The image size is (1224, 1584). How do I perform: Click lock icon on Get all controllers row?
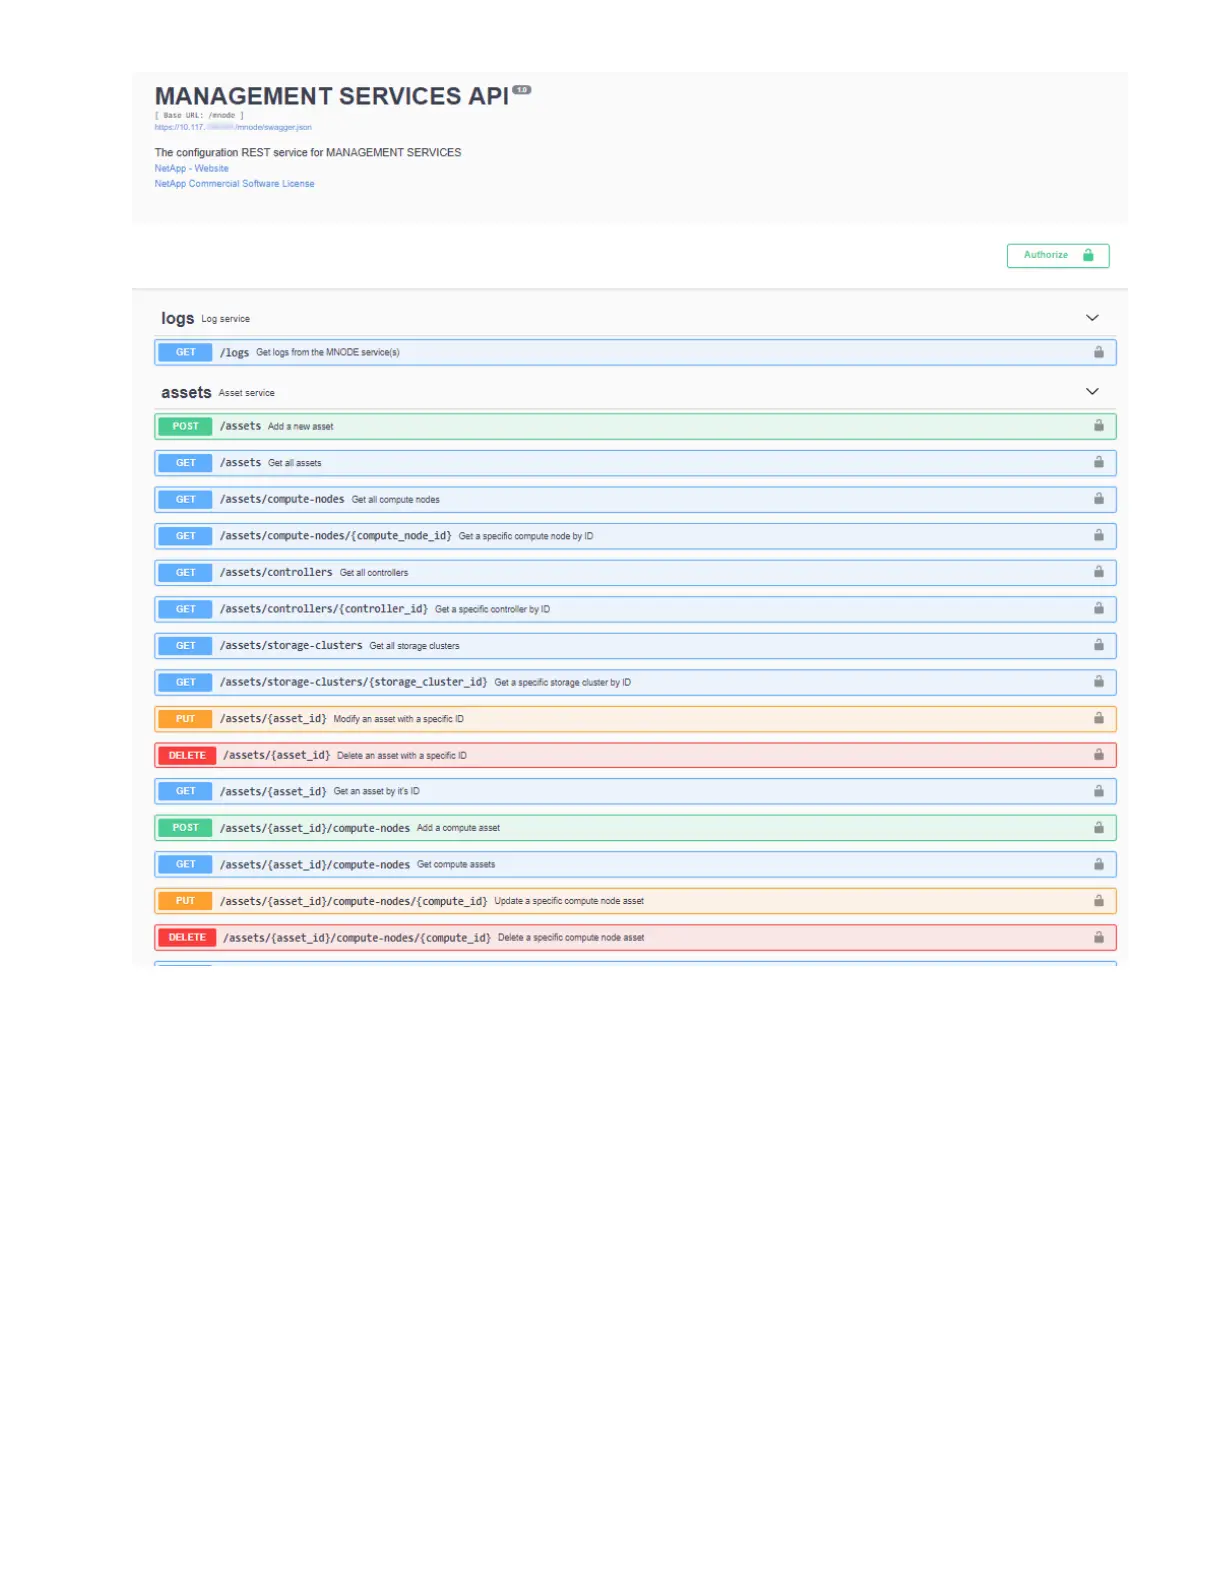pos(1098,572)
